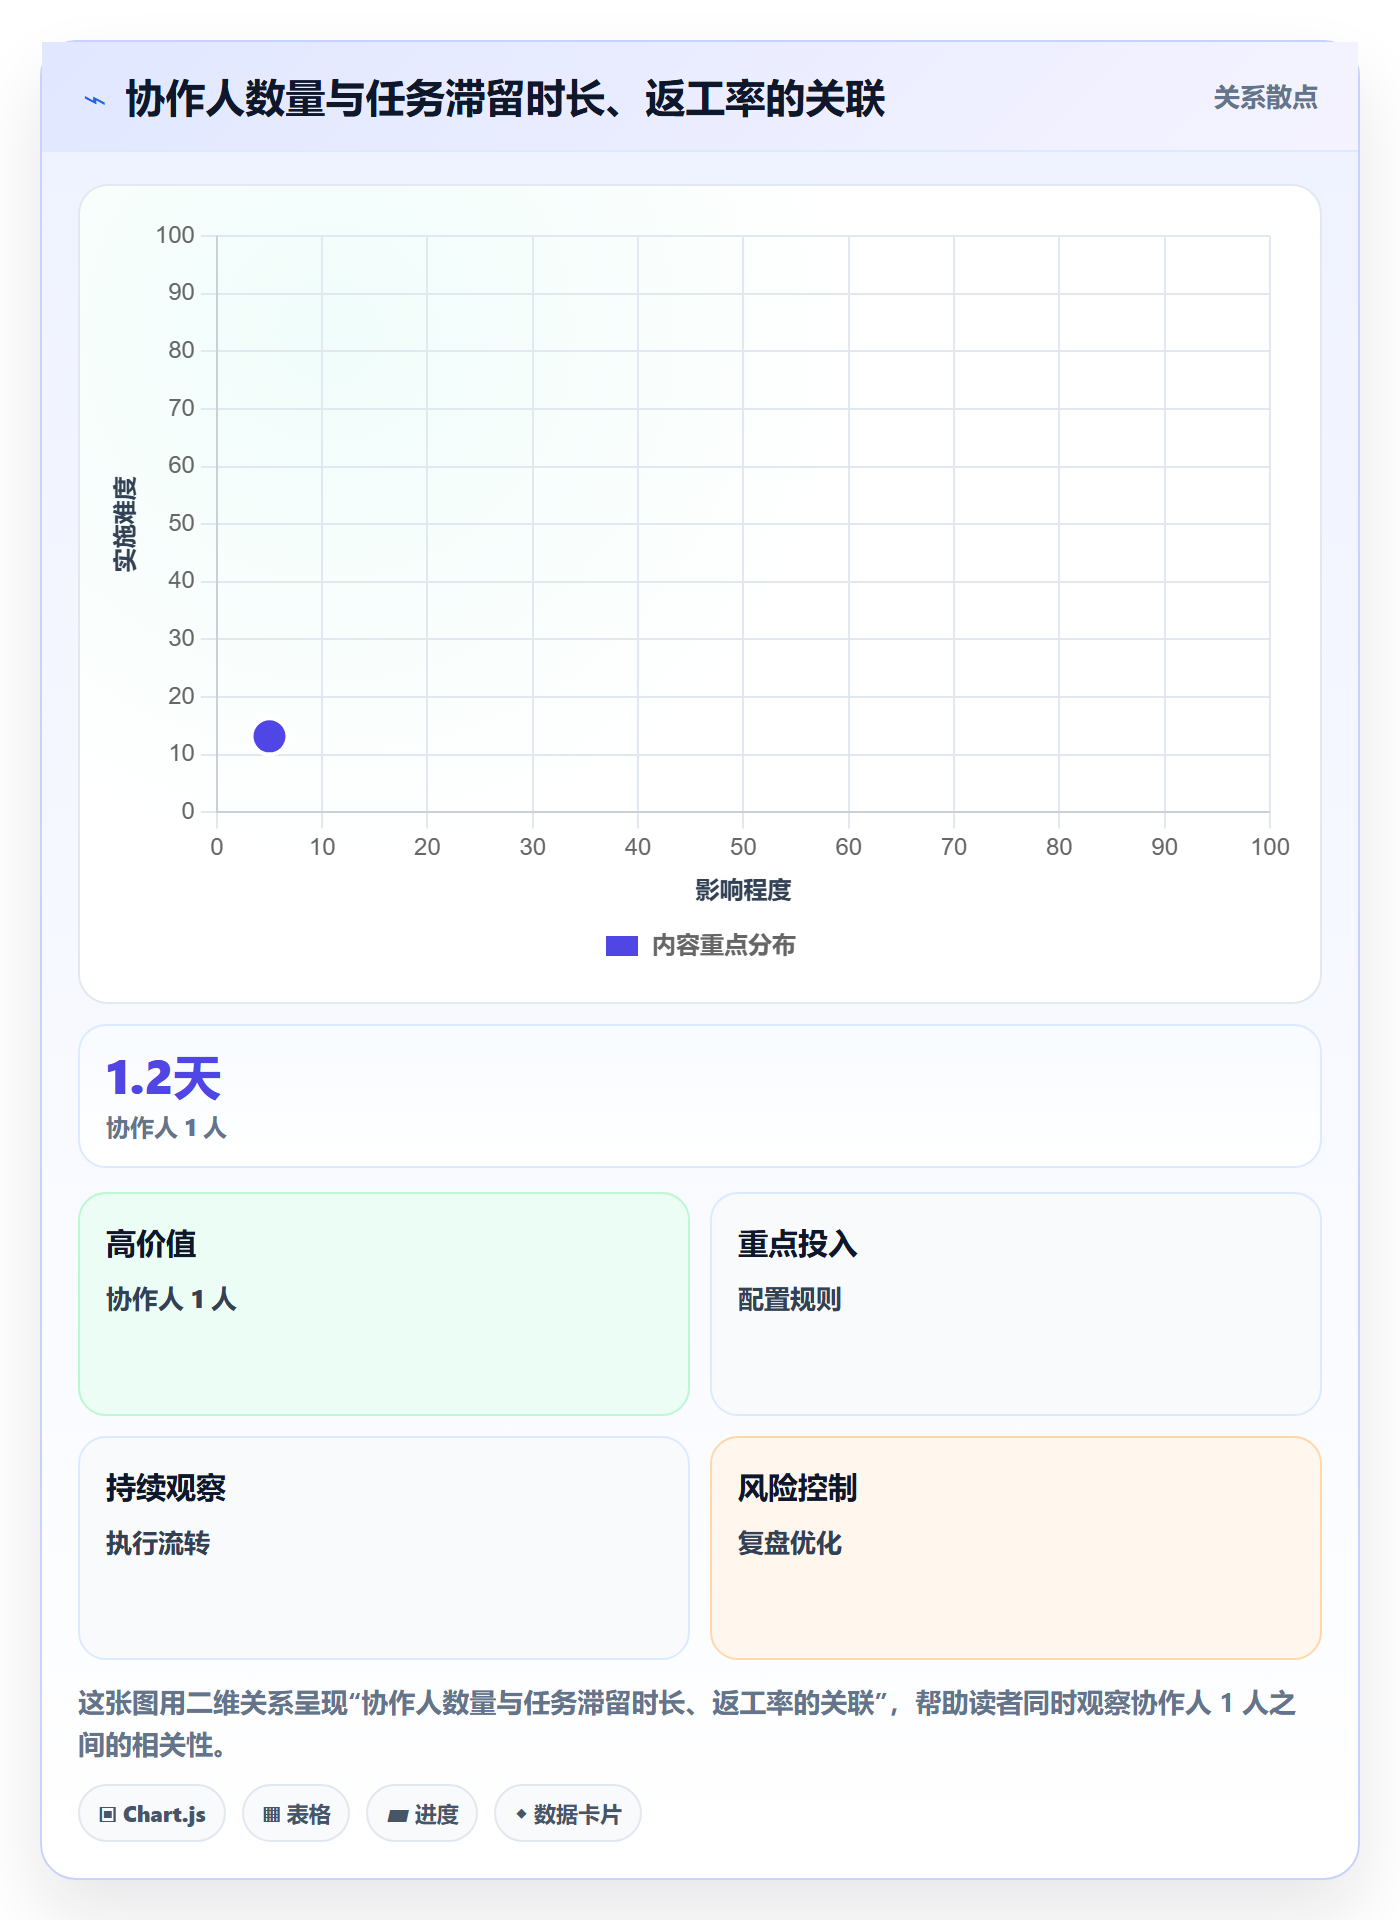Click the chart title "协作人数量与任务滞留时长、返工率的关联"

[x=505, y=99]
